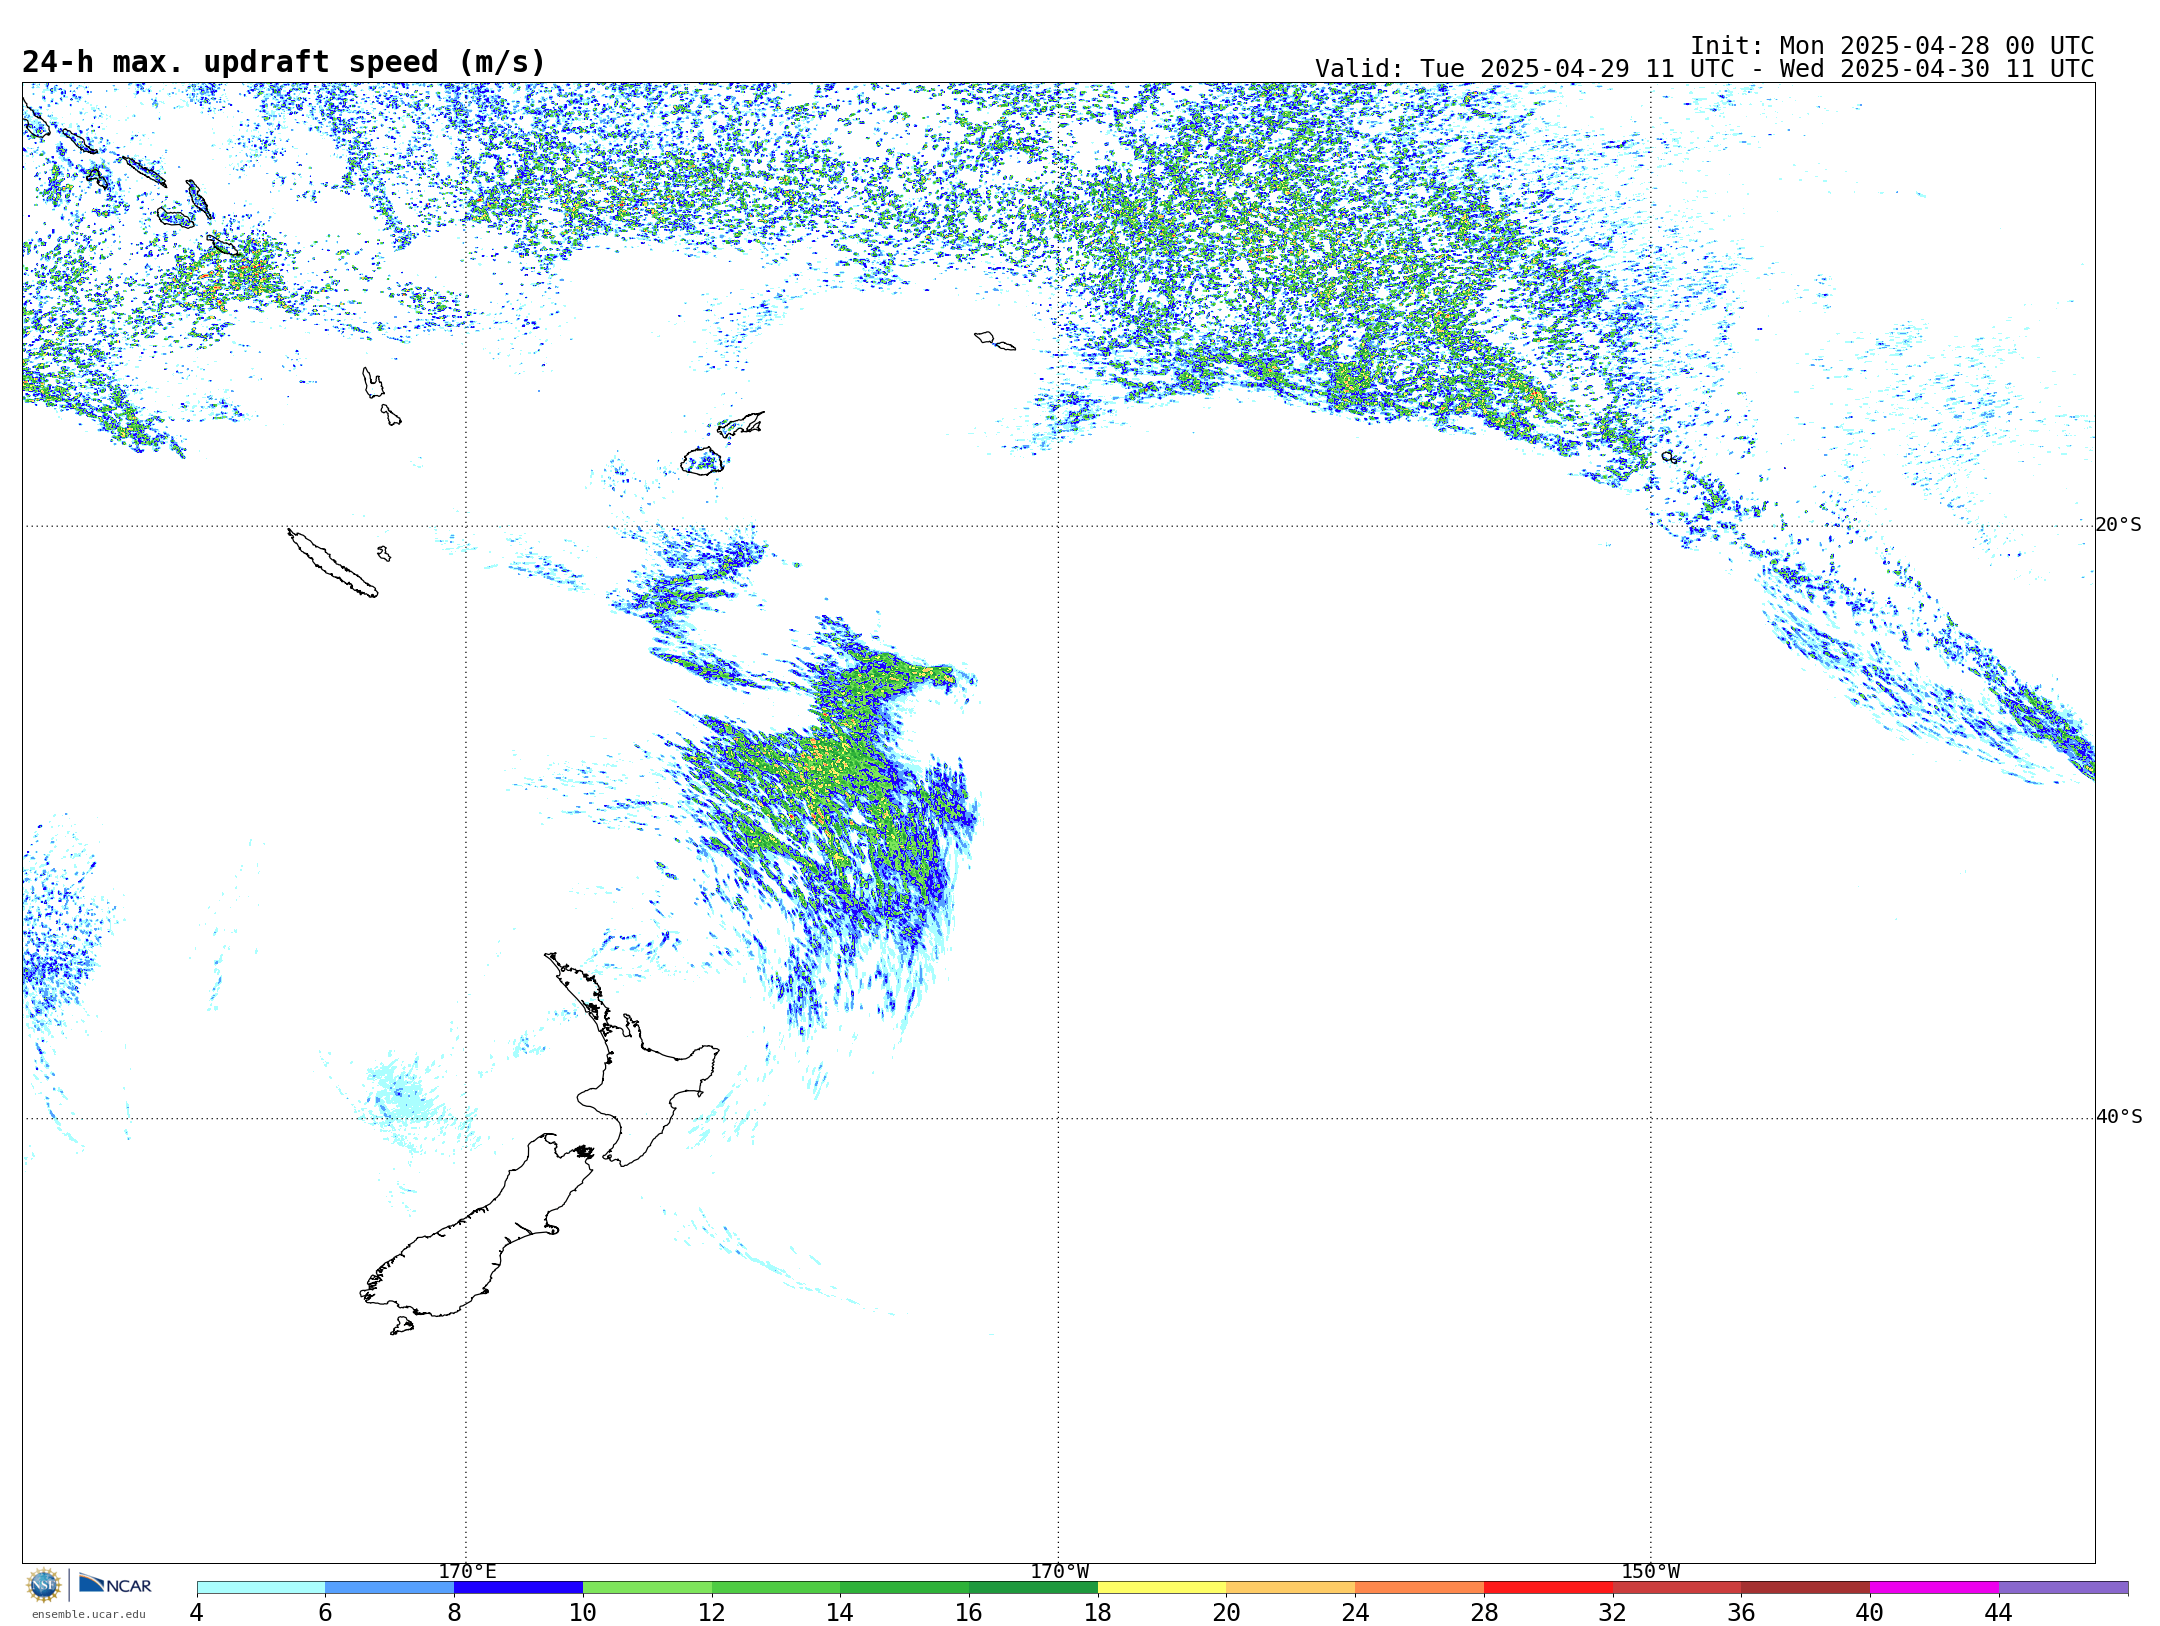This screenshot has width=2160, height=1626.
Task: Click the New Caledonia island outline
Action: point(333,563)
